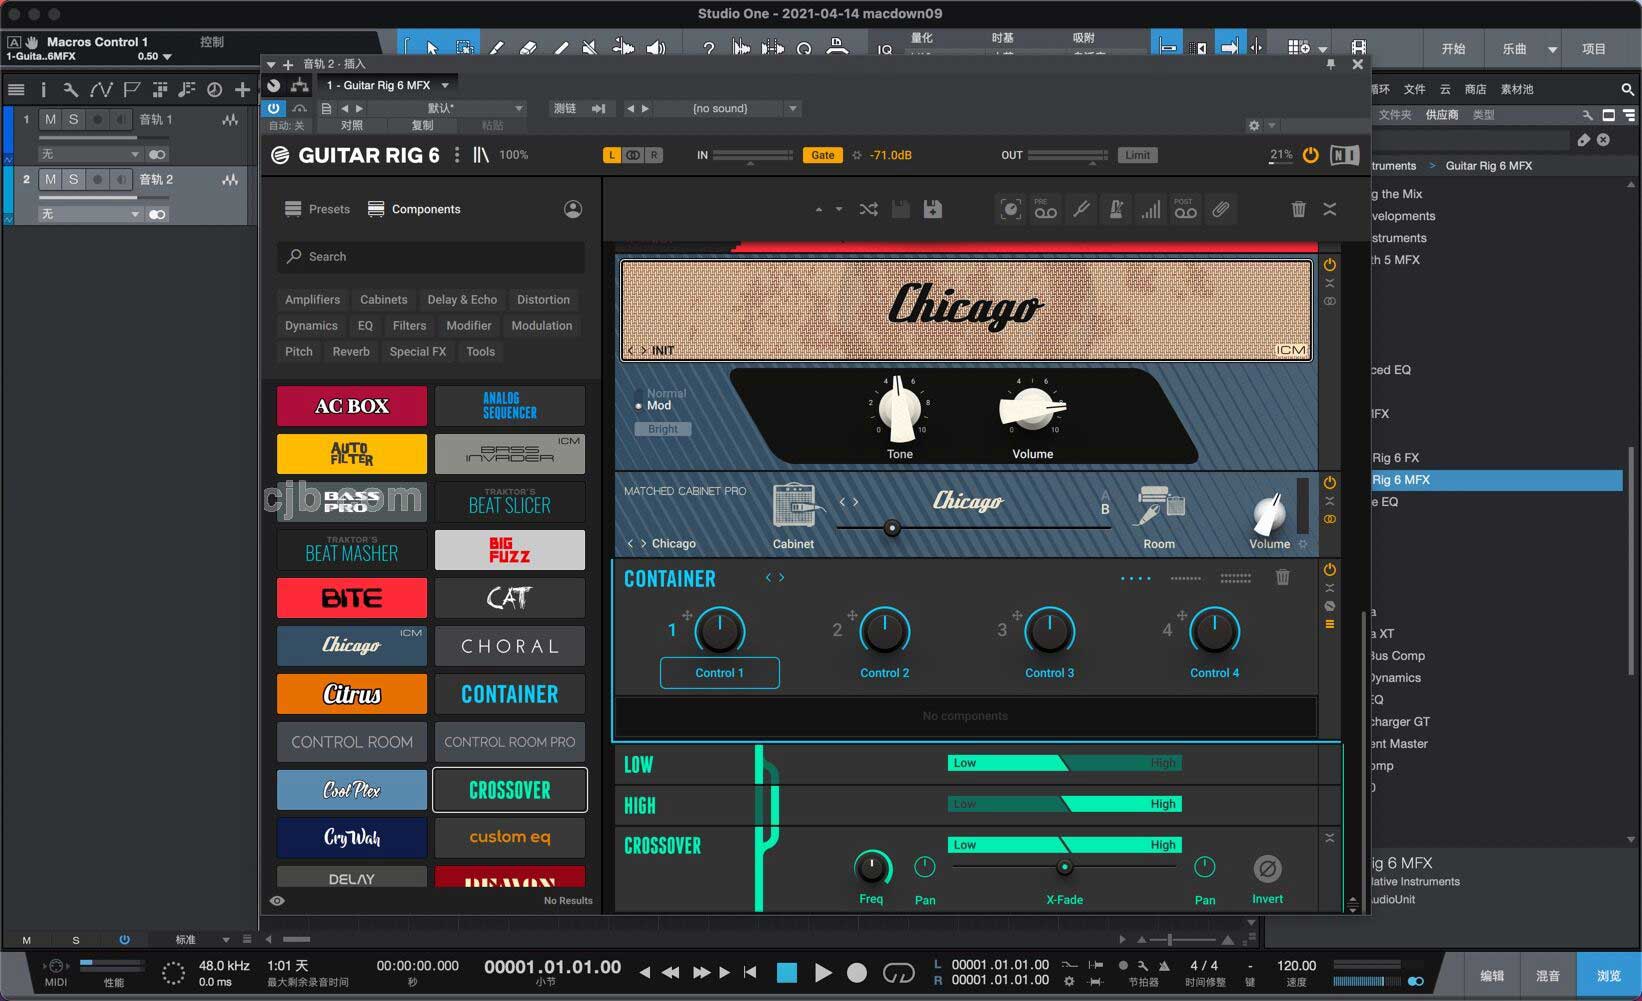
Task: Select the Mute tool in Studio One toolbar
Action: point(590,48)
